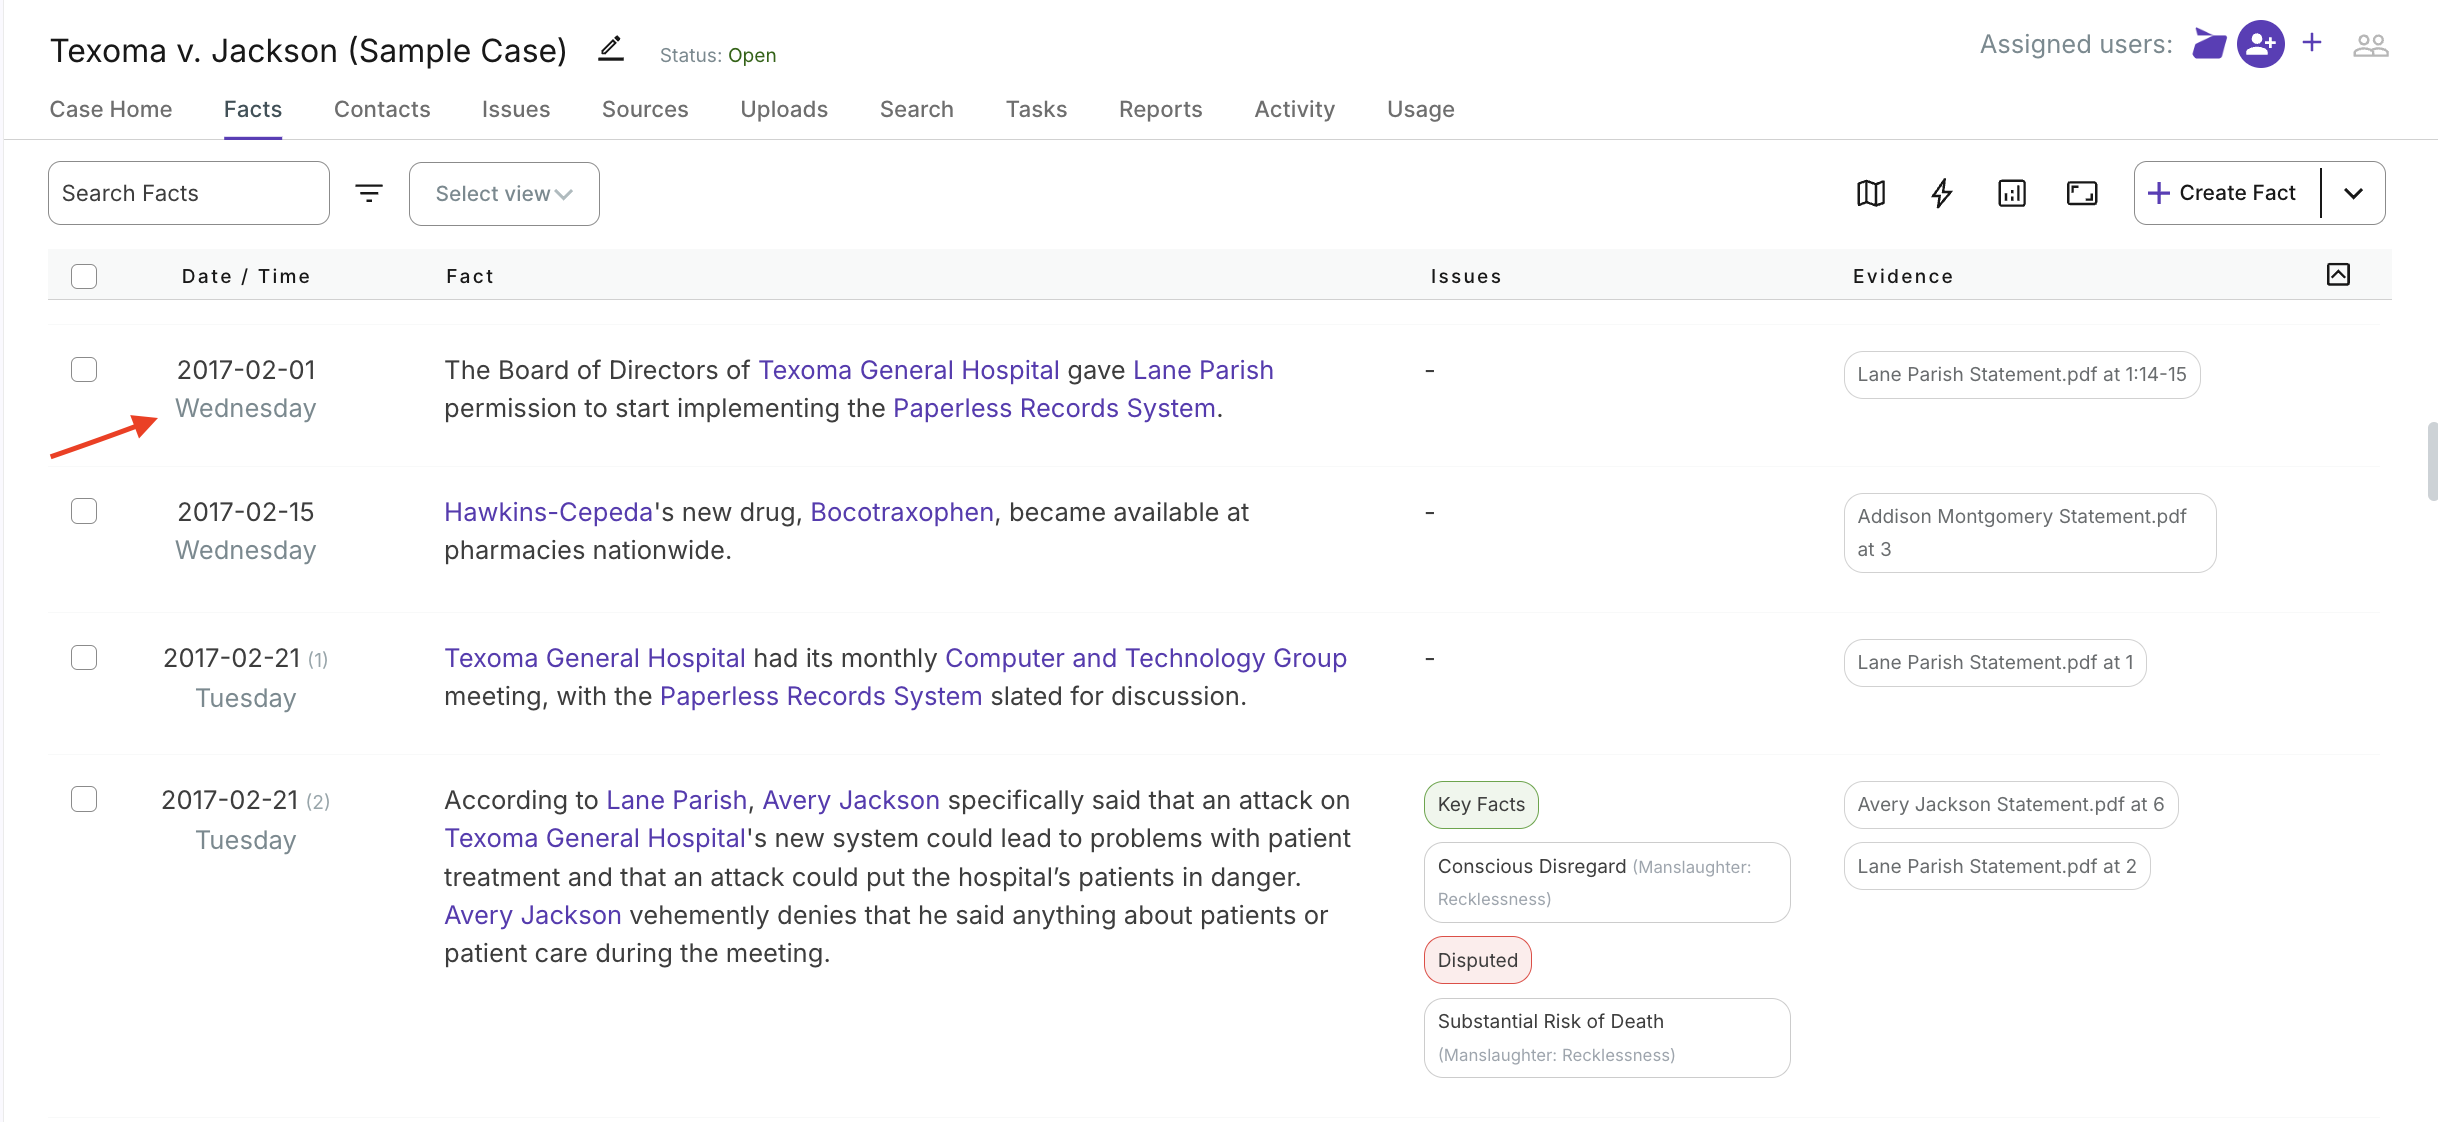Click the page vertical scrollbar thumb
This screenshot has height=1122, width=2438.
pos(2431,461)
